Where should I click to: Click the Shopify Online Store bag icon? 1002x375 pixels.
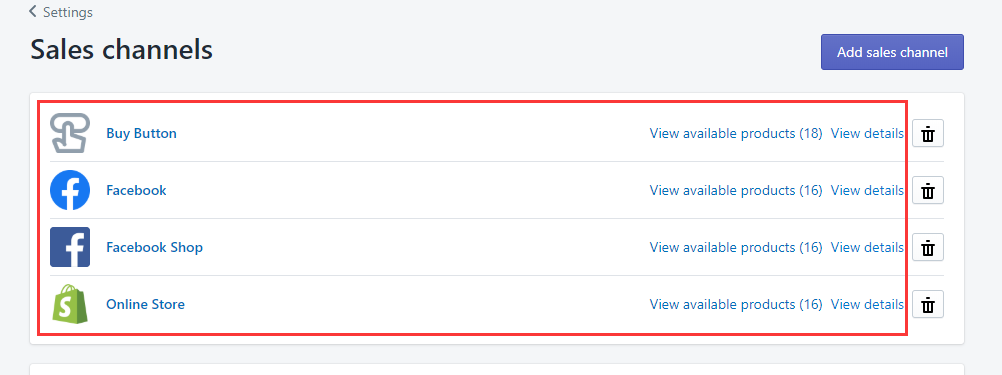point(70,303)
